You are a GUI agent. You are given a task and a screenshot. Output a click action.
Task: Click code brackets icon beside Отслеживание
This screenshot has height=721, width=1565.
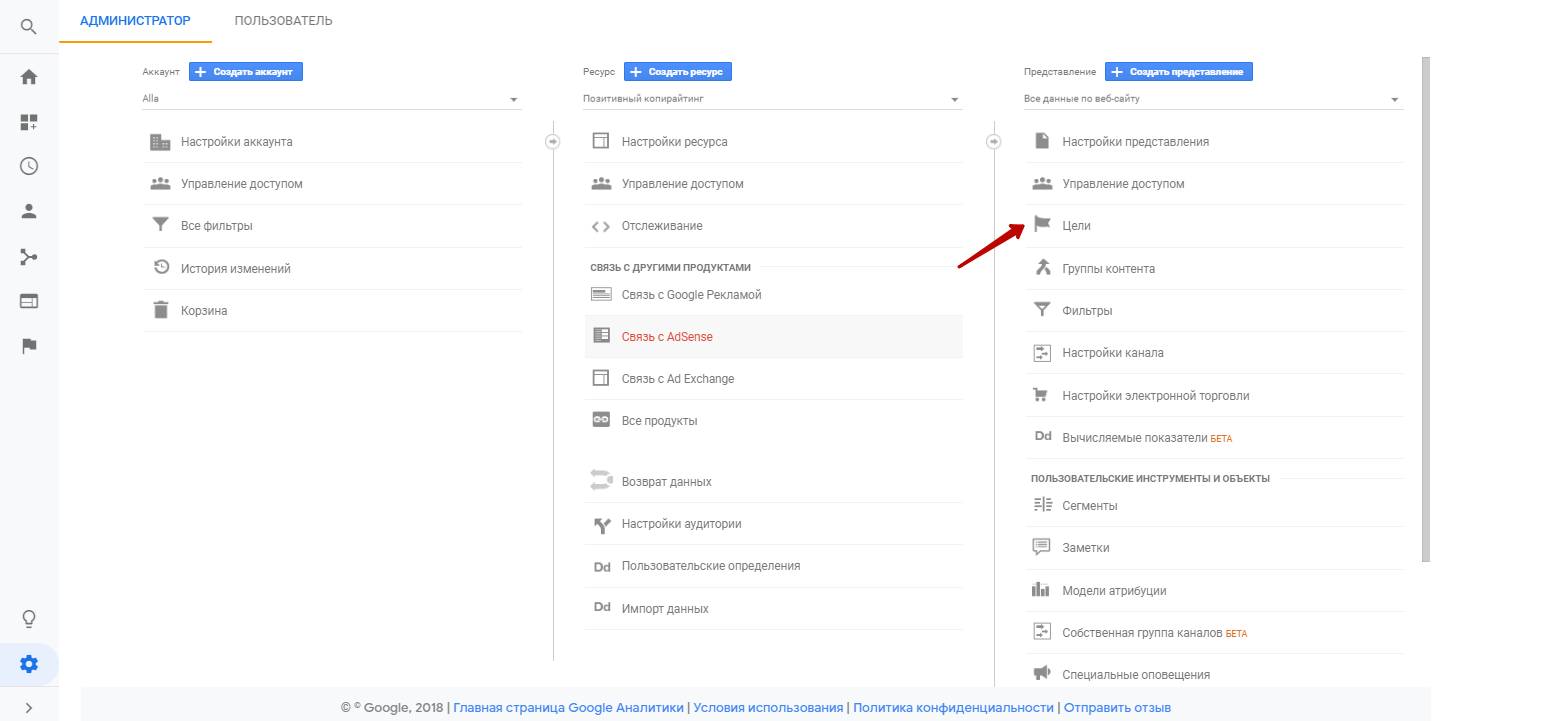[601, 226]
